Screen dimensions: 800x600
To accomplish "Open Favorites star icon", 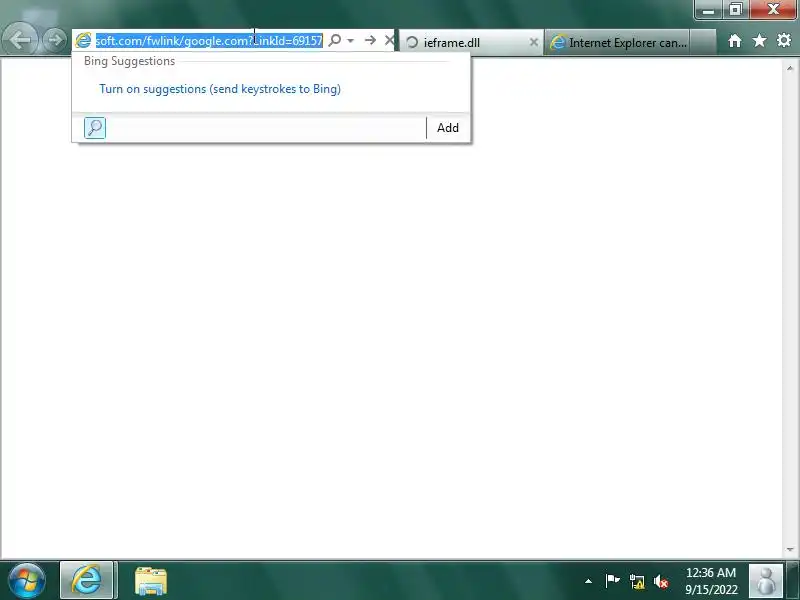I will click(759, 41).
